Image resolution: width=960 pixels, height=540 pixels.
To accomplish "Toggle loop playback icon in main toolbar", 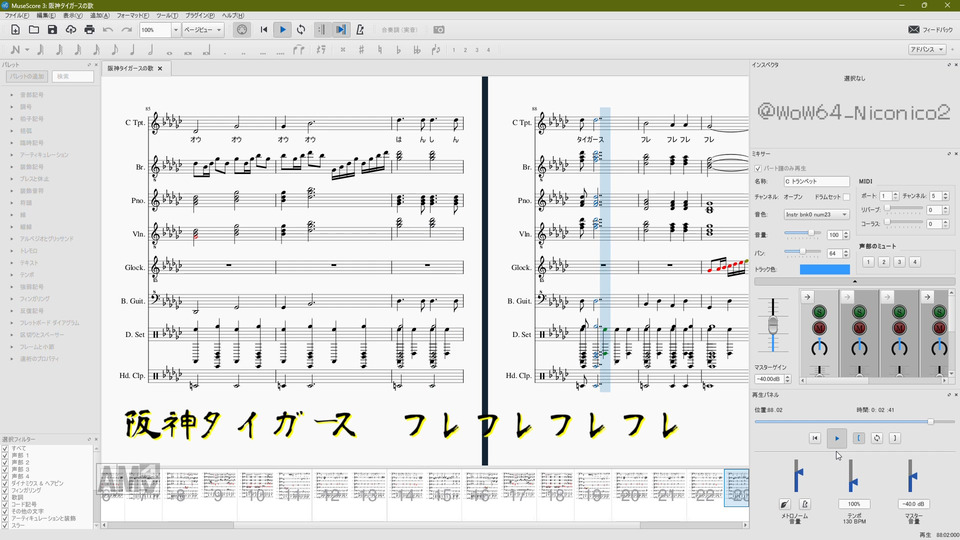I will (301, 30).
